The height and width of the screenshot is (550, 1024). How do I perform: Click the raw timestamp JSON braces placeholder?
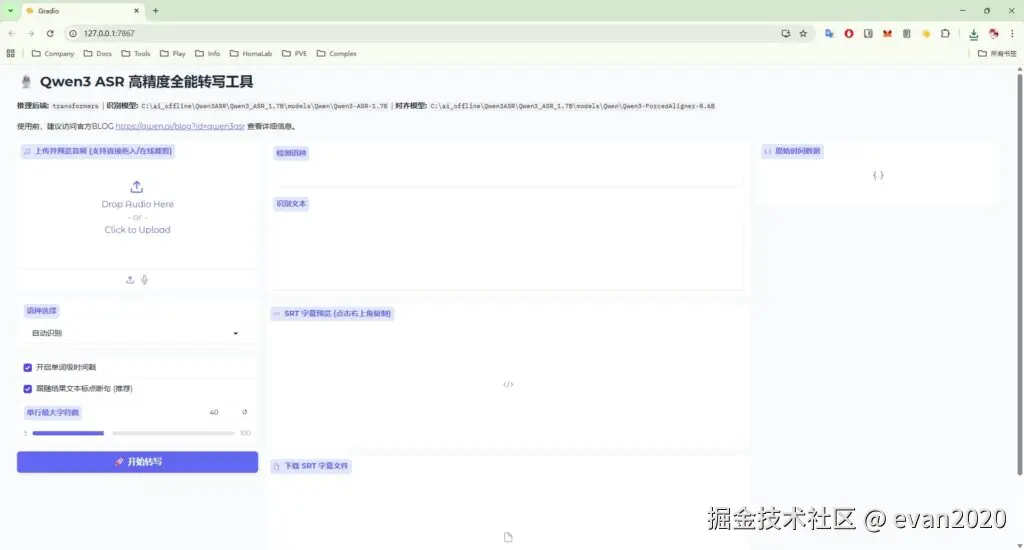coord(878,175)
